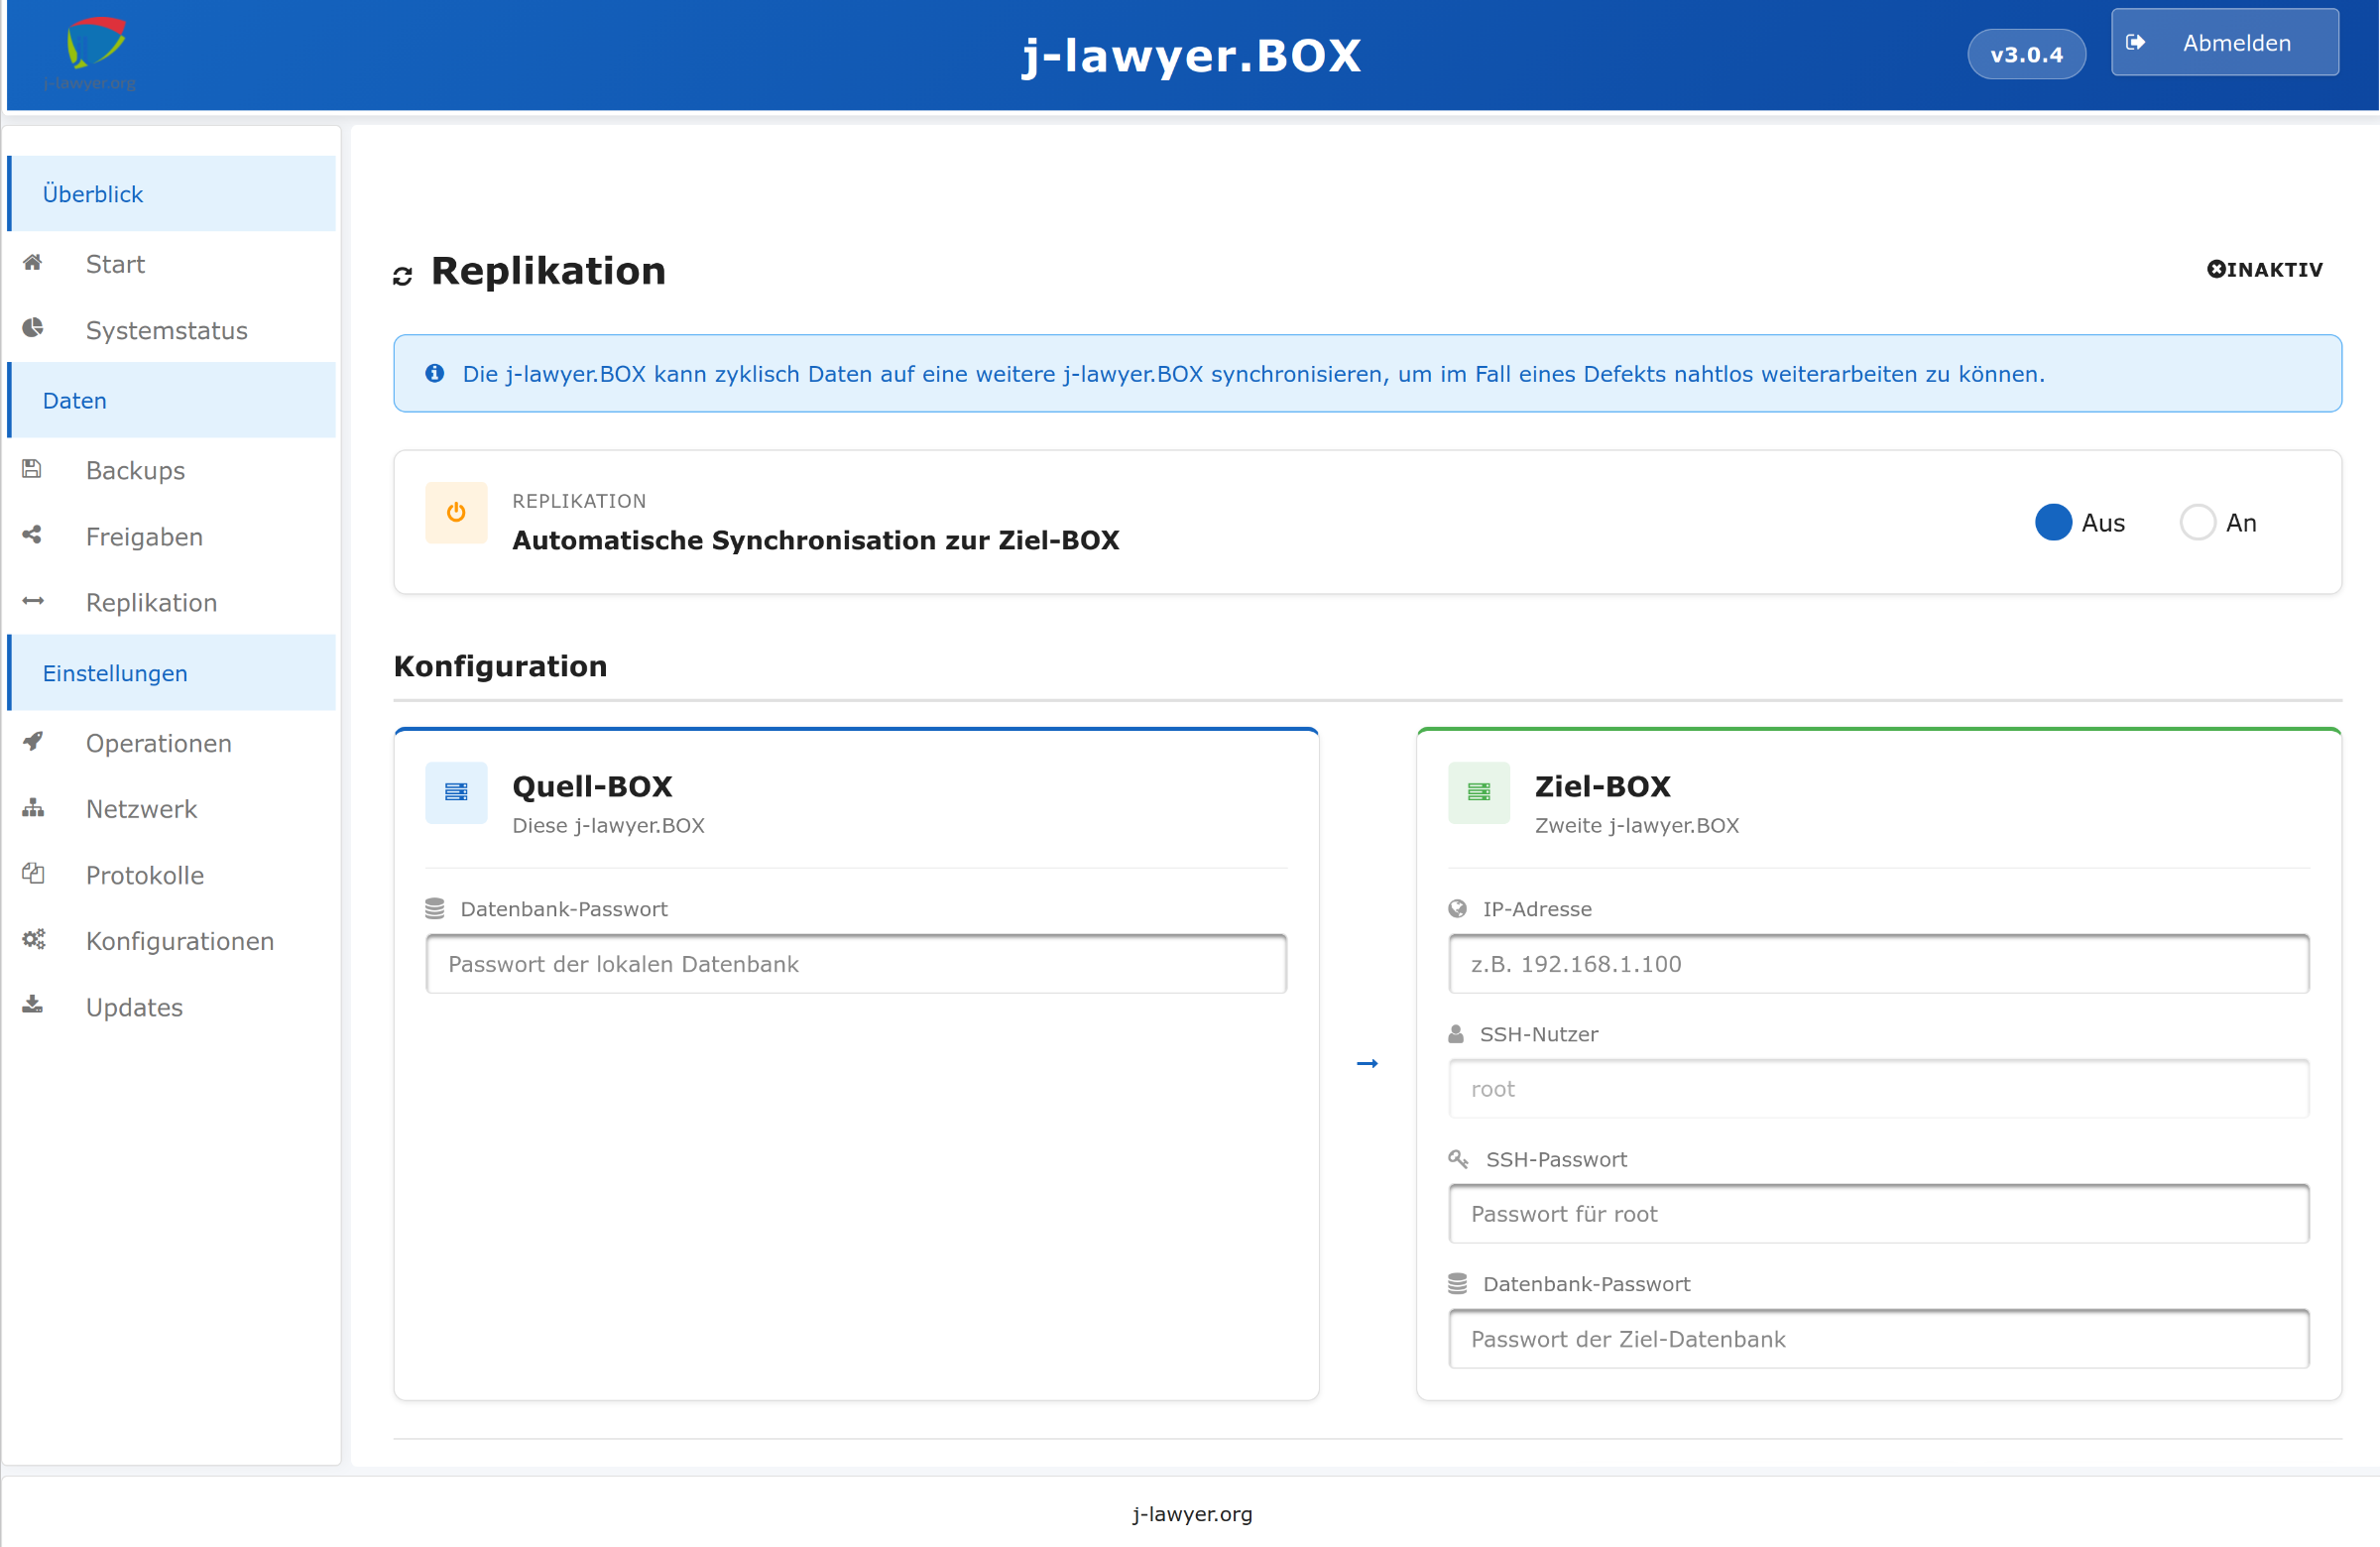Open the Protokolle sidebar menu item
This screenshot has height=1547, width=2380.
point(145,875)
